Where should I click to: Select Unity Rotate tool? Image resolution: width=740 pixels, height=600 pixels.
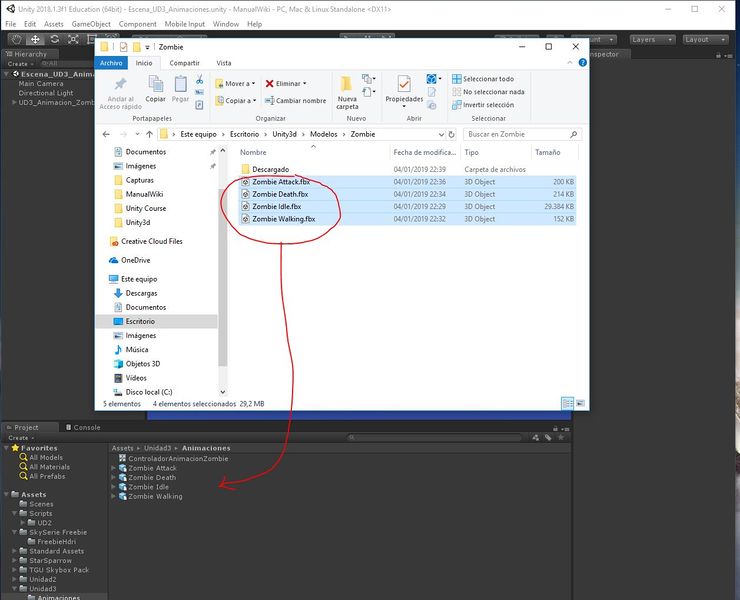tap(55, 39)
